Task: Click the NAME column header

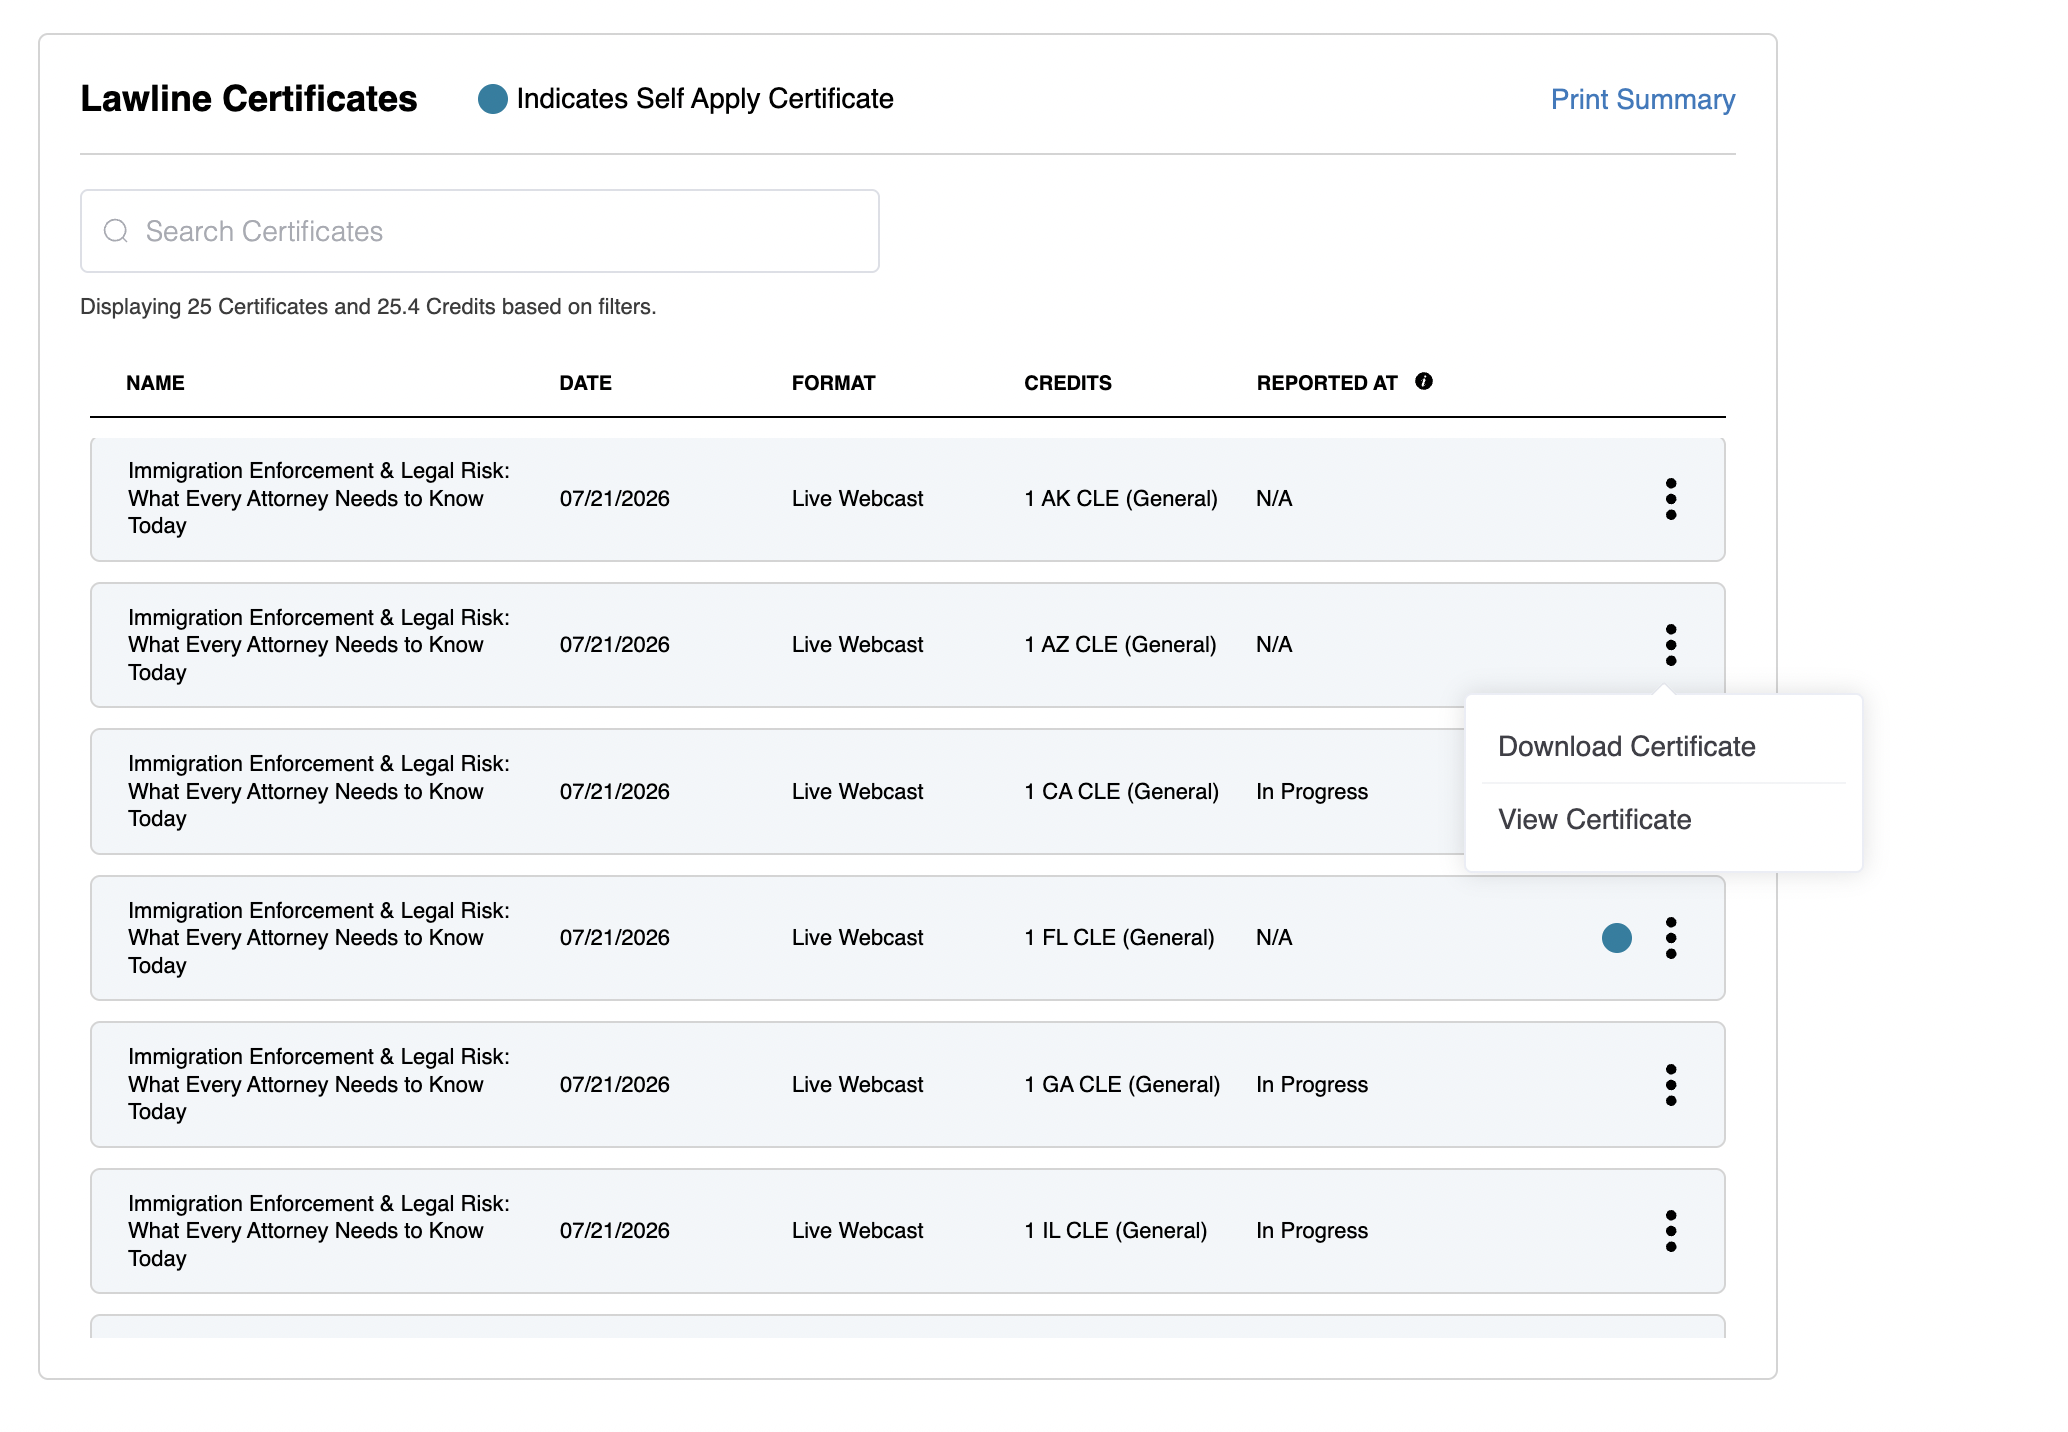Action: tap(155, 383)
